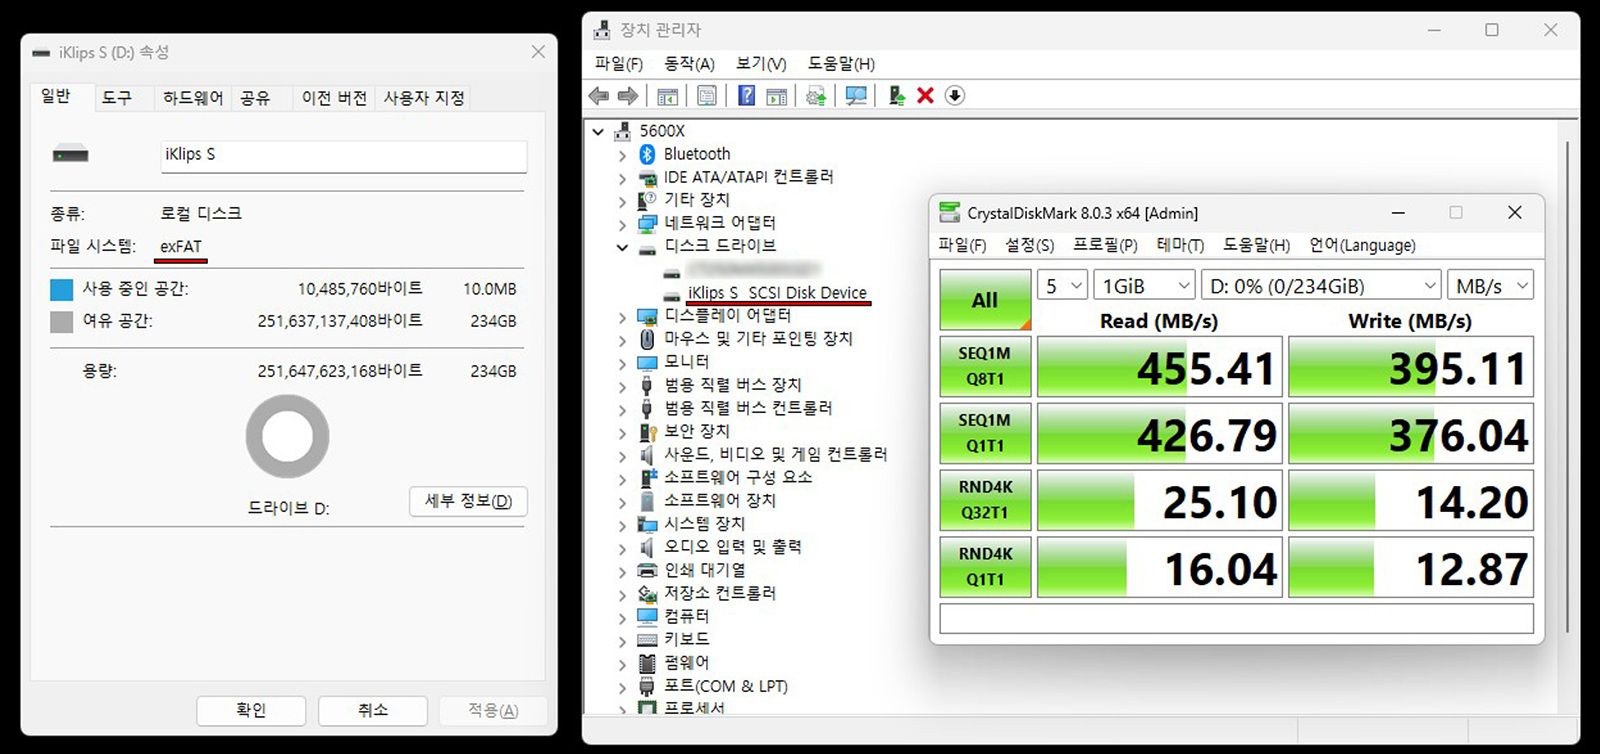
Task: Run the SEQ1M Q1T1 test button
Action: (985, 433)
